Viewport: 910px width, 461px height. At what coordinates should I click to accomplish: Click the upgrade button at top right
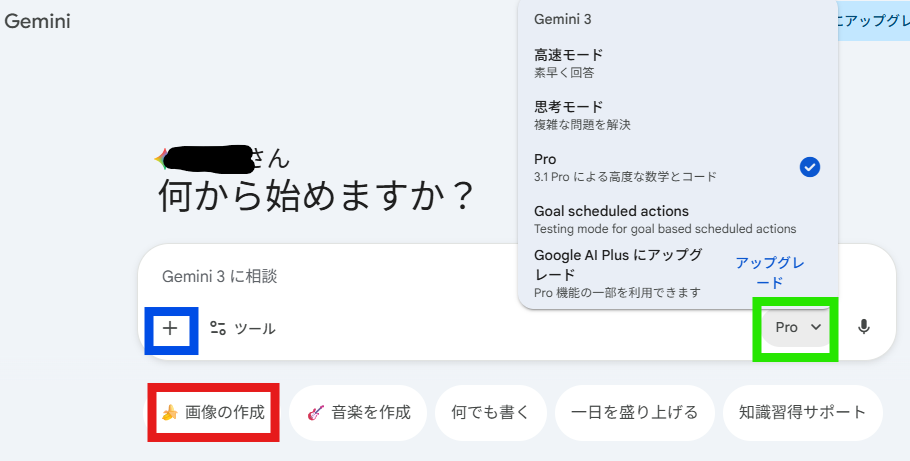tap(873, 21)
